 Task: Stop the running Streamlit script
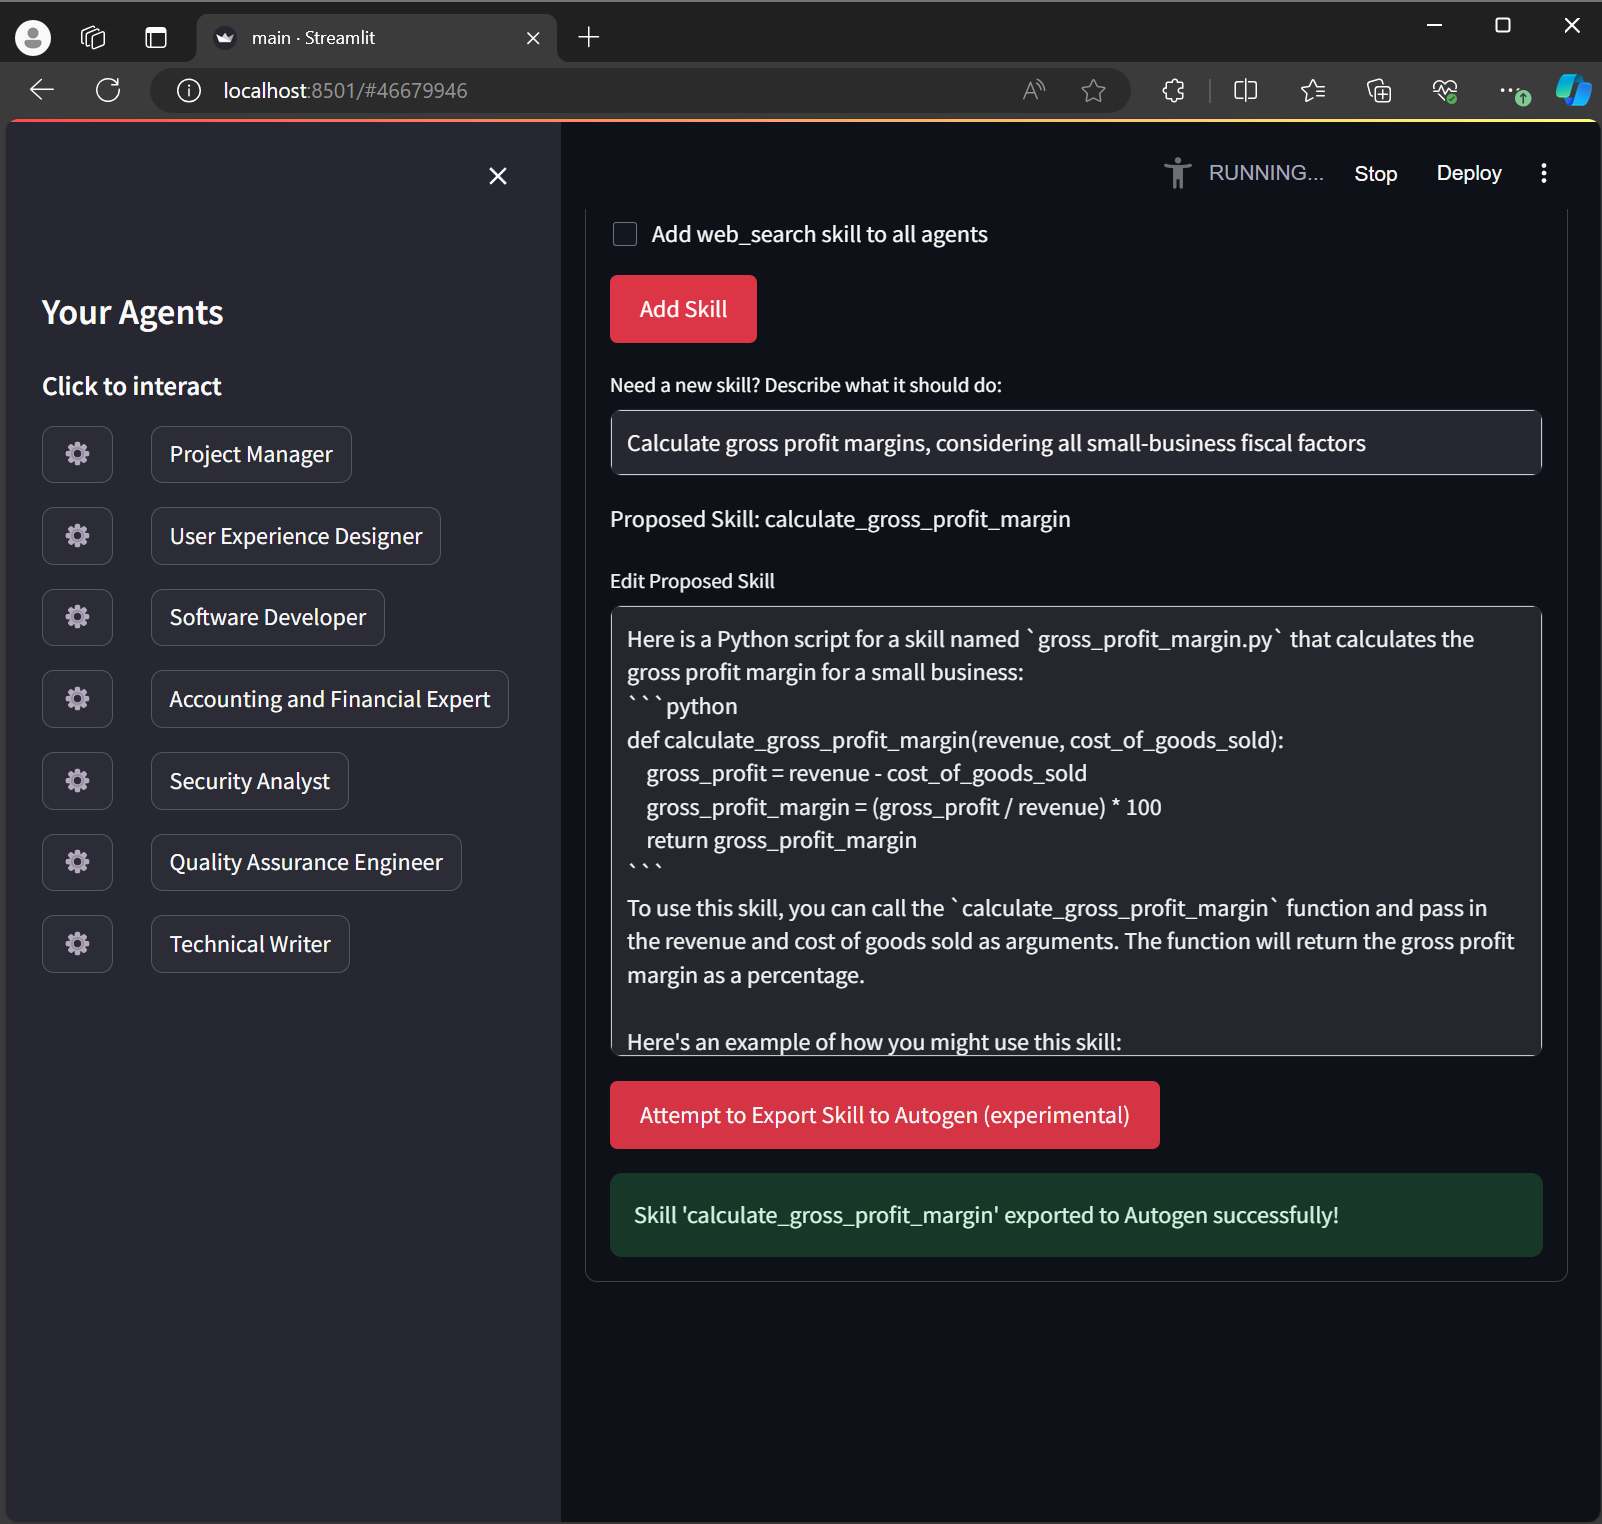[1375, 174]
